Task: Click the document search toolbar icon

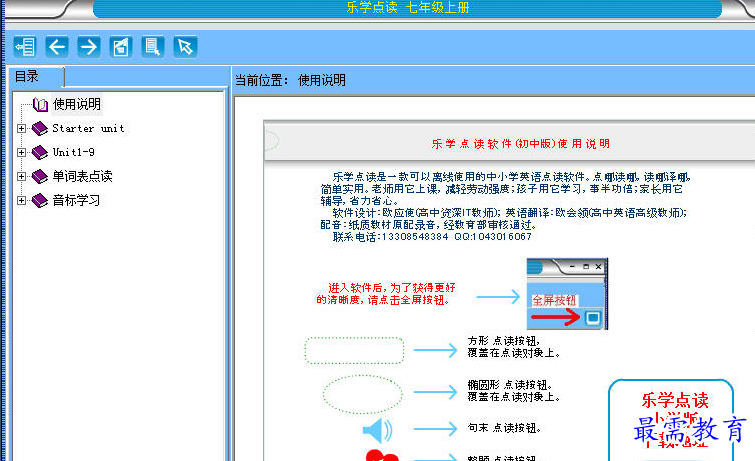Action: pyautogui.click(x=153, y=47)
